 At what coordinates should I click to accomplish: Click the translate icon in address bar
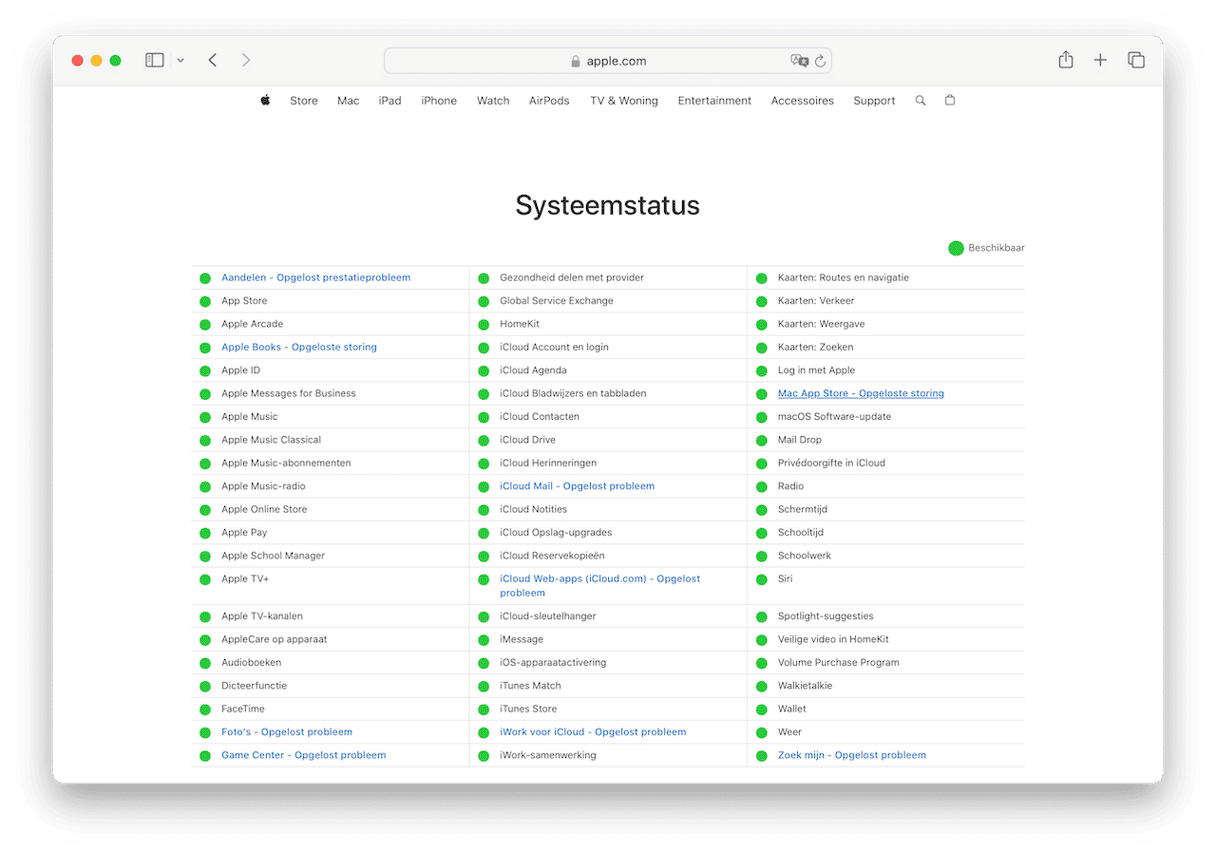(x=799, y=61)
